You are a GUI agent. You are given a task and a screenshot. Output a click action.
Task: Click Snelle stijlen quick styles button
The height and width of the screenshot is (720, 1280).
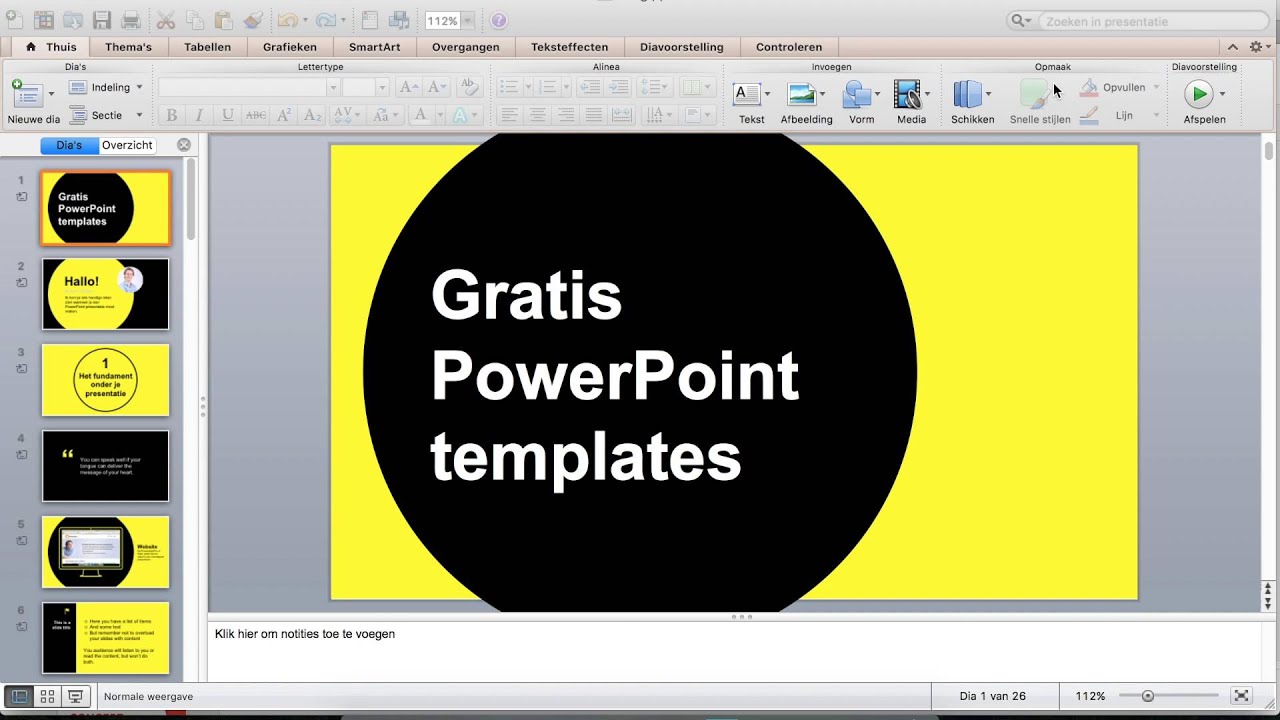[1040, 102]
